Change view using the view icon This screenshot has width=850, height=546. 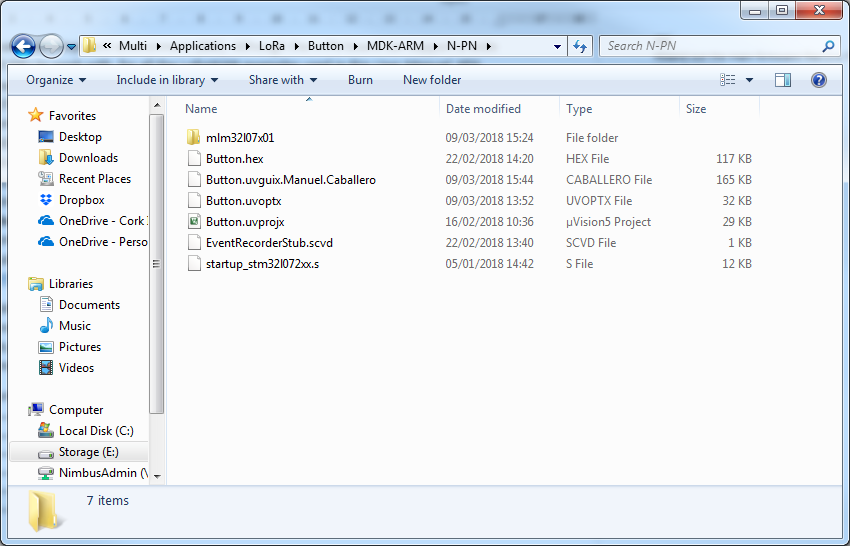(727, 80)
